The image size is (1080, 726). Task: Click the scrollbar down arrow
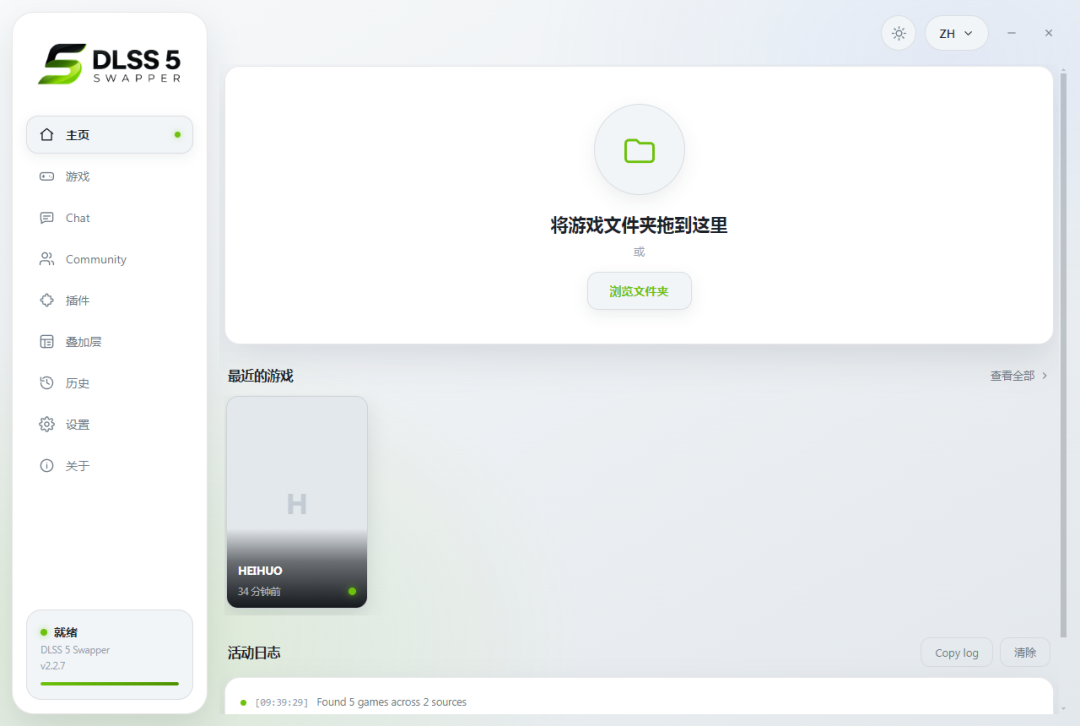coord(1063,708)
